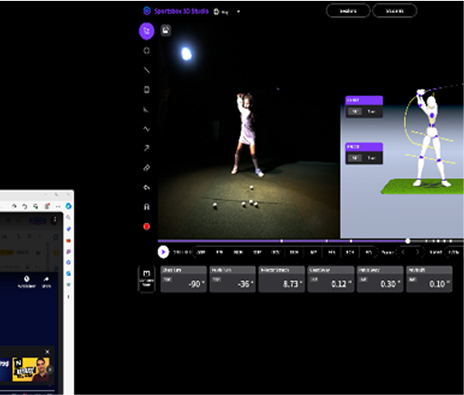
Task: Open position dropdown in the 0.12 tile
Action: (x=314, y=279)
